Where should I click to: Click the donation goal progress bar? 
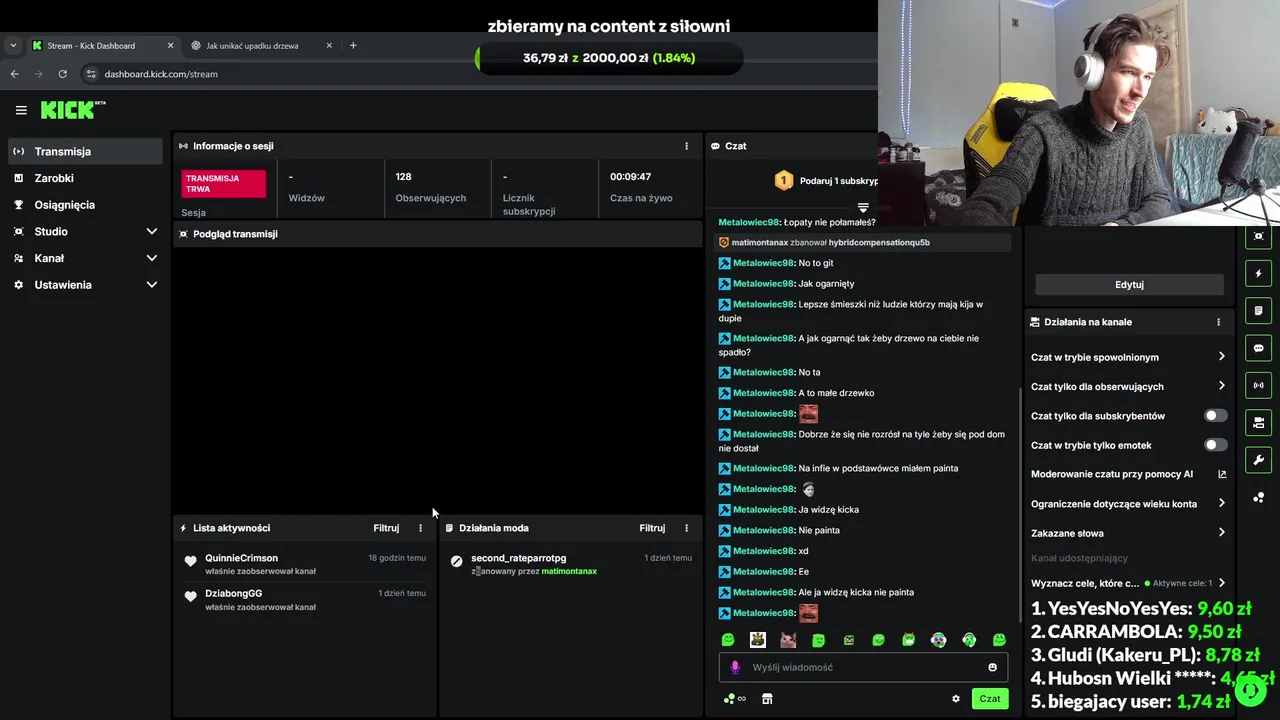tap(609, 58)
